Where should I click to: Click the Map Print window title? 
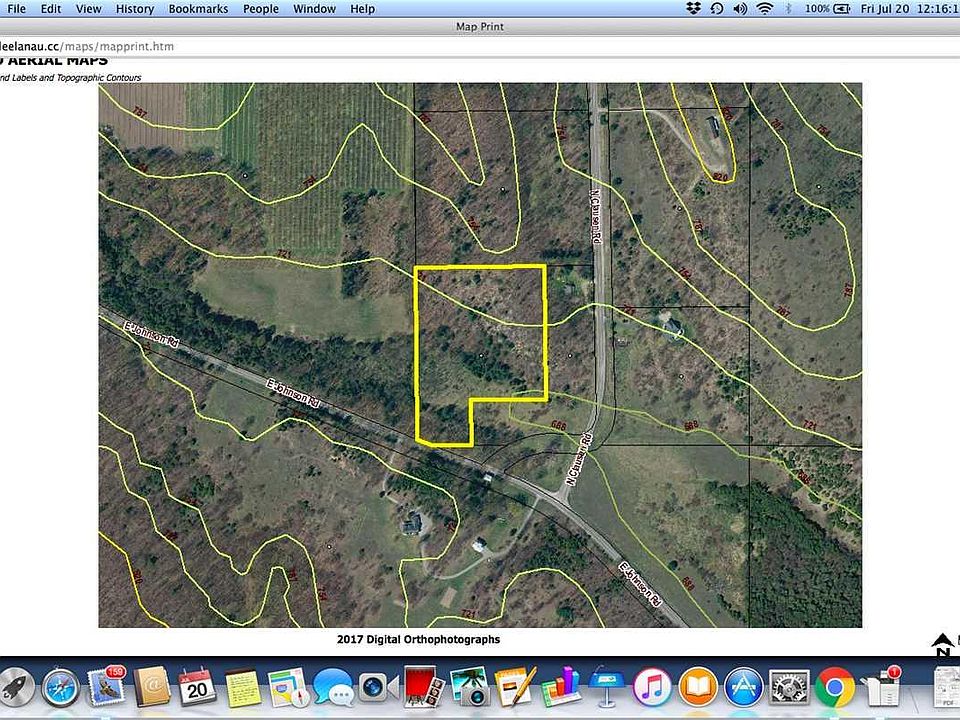coord(480,26)
